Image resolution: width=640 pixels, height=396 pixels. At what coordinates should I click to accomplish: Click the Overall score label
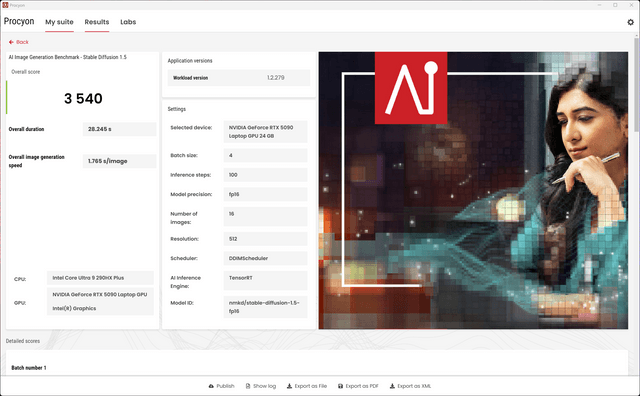pos(26,72)
